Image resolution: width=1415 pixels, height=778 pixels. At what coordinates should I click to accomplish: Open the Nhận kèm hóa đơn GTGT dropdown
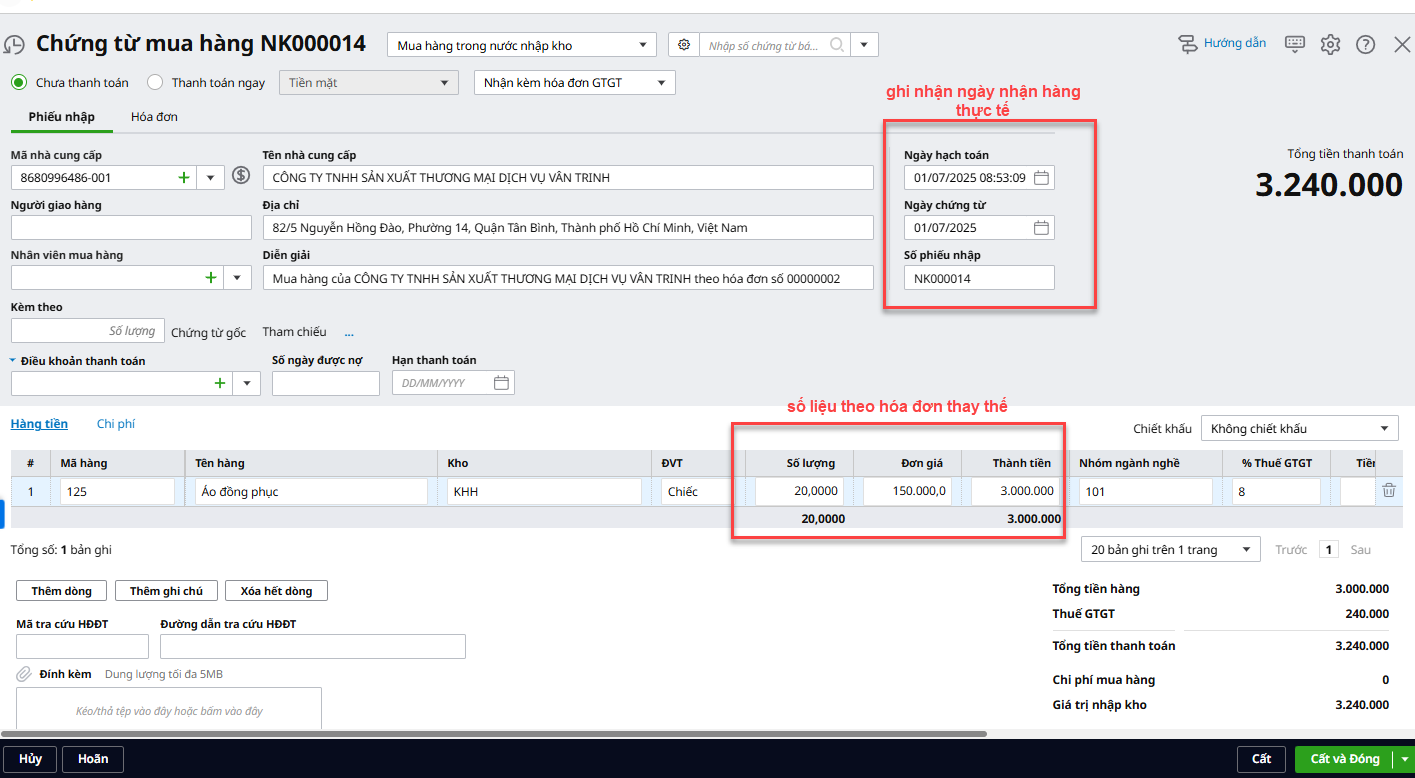[661, 83]
